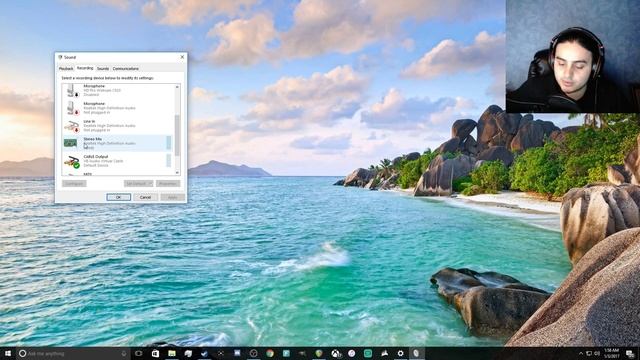
Task: Select the CABLE Output device icon
Action: coord(71,161)
